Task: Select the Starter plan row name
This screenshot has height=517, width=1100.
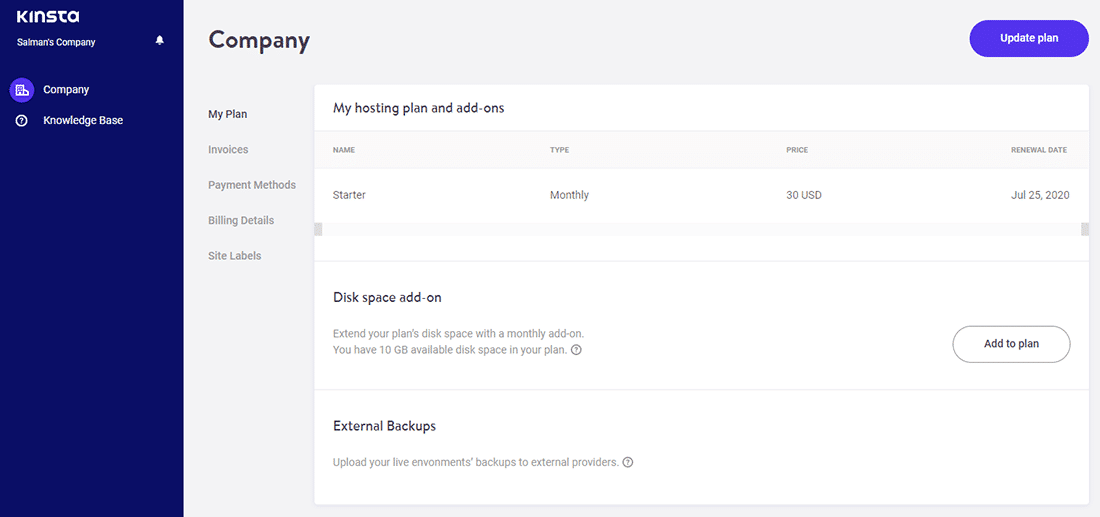Action: click(x=349, y=195)
